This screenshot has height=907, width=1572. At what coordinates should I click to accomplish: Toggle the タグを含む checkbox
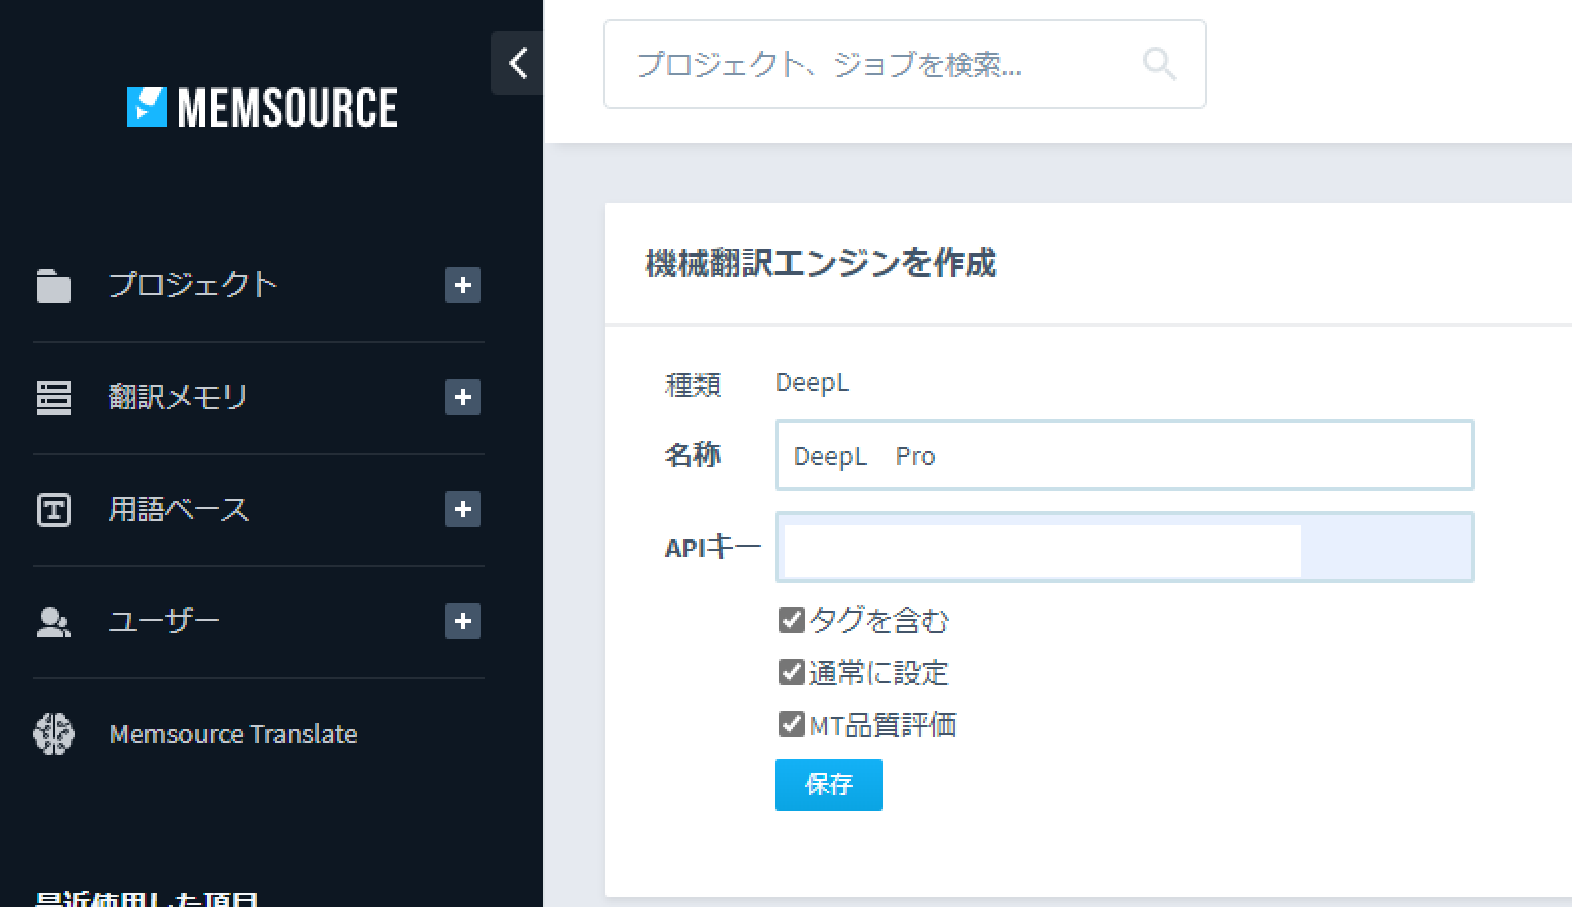pos(791,620)
